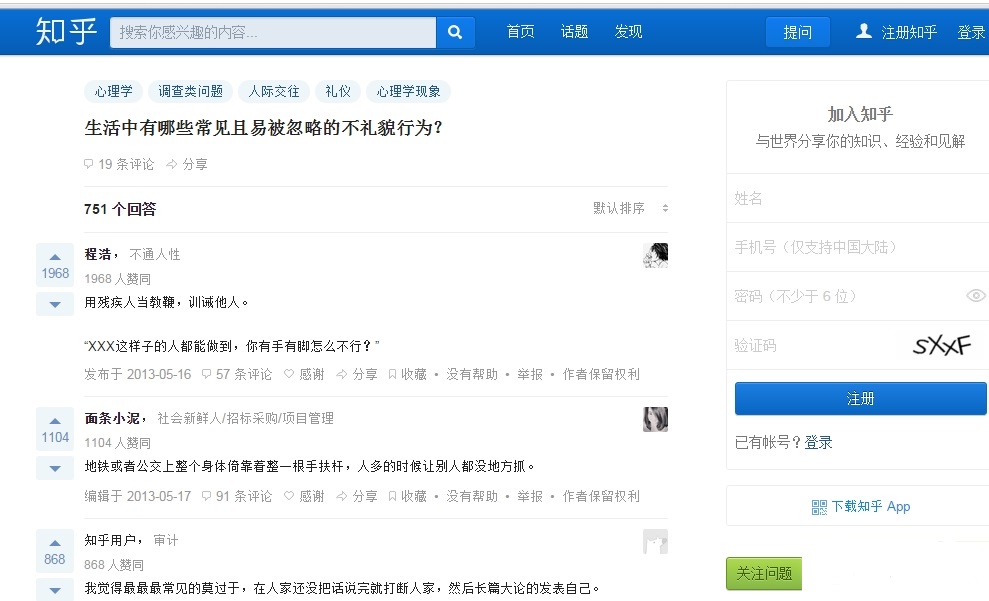Click 注册知乎 in header
Viewport: 989px width, 601px height.
coord(909,32)
